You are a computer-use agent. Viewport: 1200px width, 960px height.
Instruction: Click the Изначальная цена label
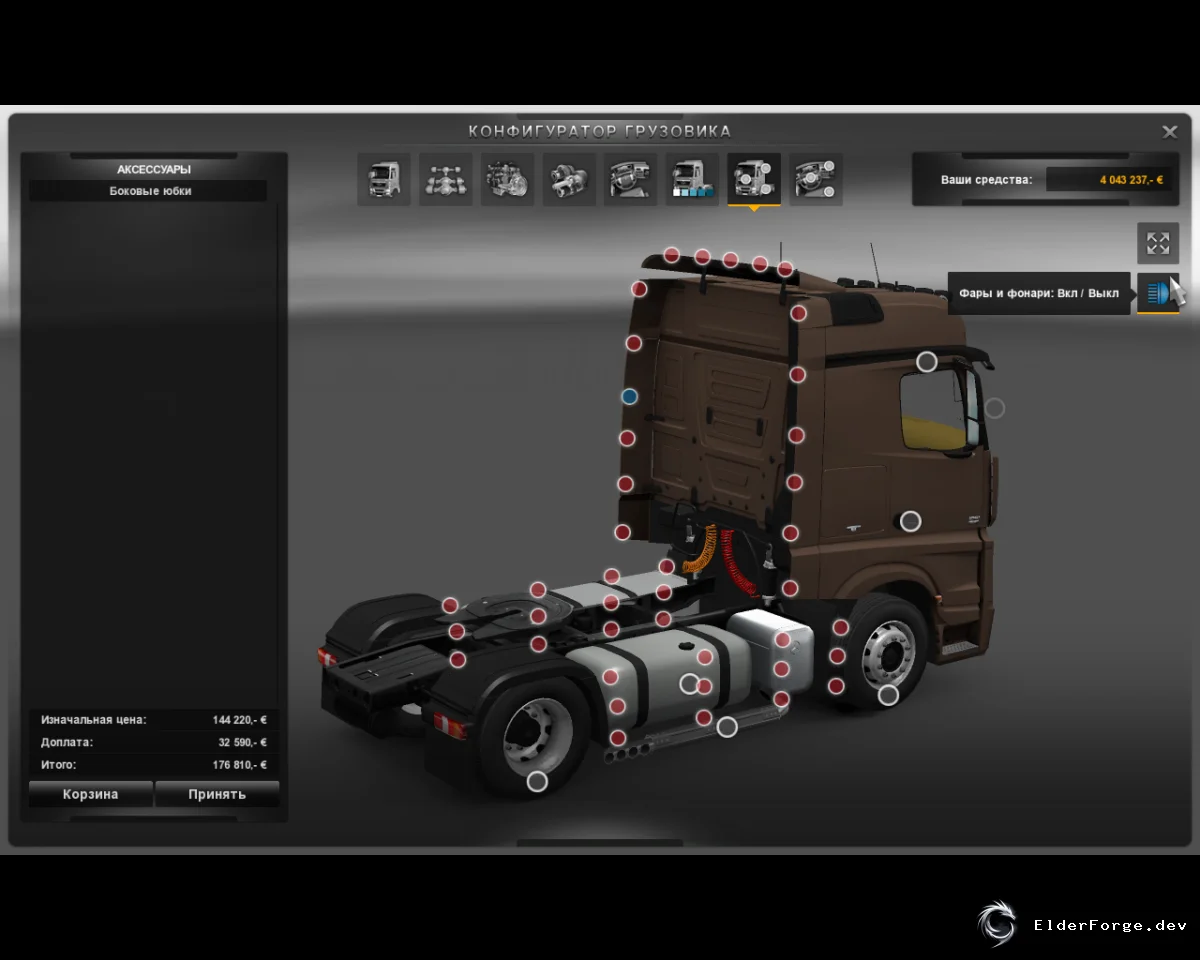[93, 720]
